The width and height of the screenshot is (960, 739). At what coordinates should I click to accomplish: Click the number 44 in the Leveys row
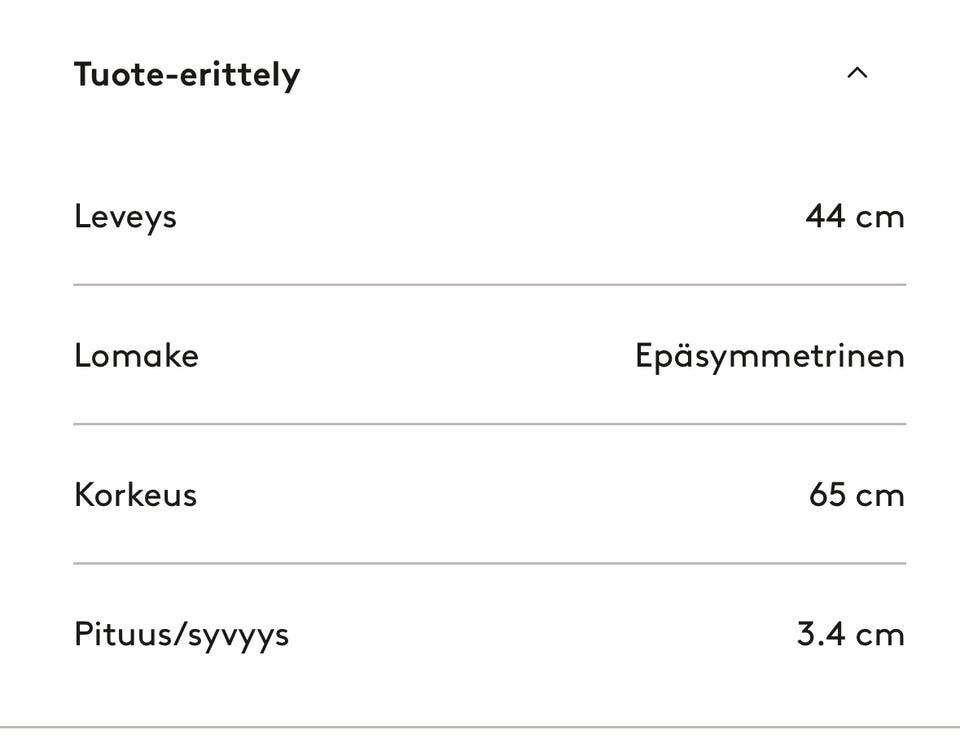point(825,216)
